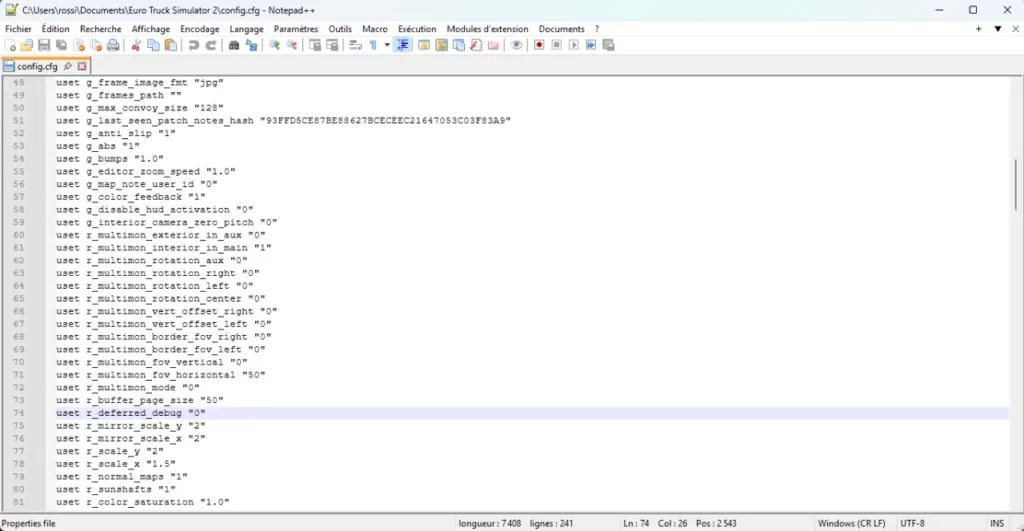Start macro recording with red dot
The height and width of the screenshot is (531, 1024).
[539, 45]
